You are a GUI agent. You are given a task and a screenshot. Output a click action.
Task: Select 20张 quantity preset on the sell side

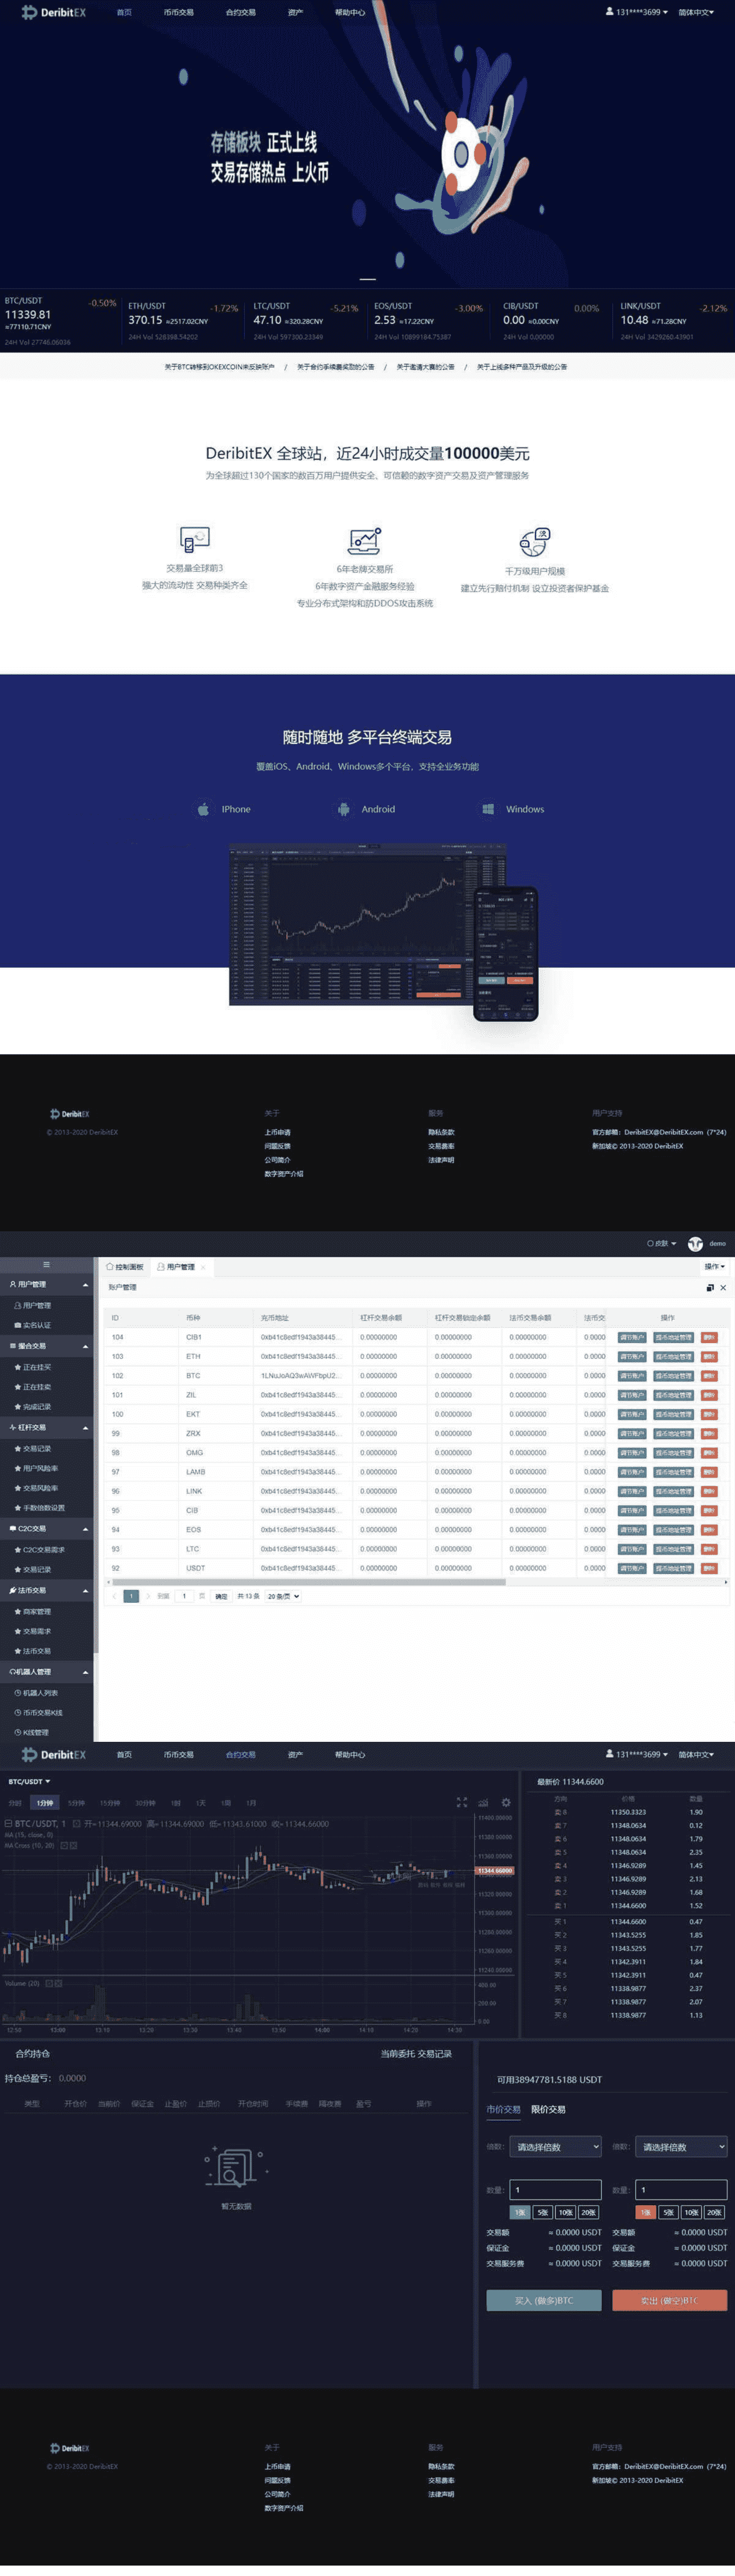pyautogui.click(x=715, y=2212)
